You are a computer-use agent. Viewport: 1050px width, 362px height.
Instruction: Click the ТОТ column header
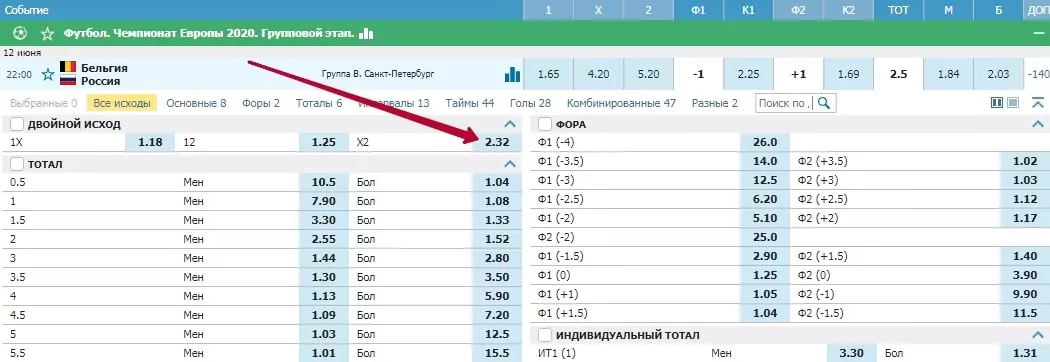click(898, 10)
